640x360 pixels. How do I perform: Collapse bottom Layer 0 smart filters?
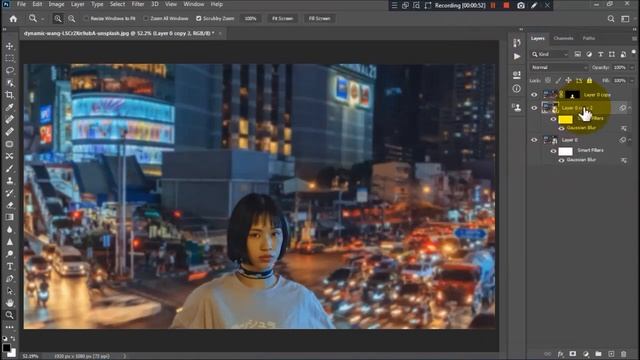[x=629, y=140]
